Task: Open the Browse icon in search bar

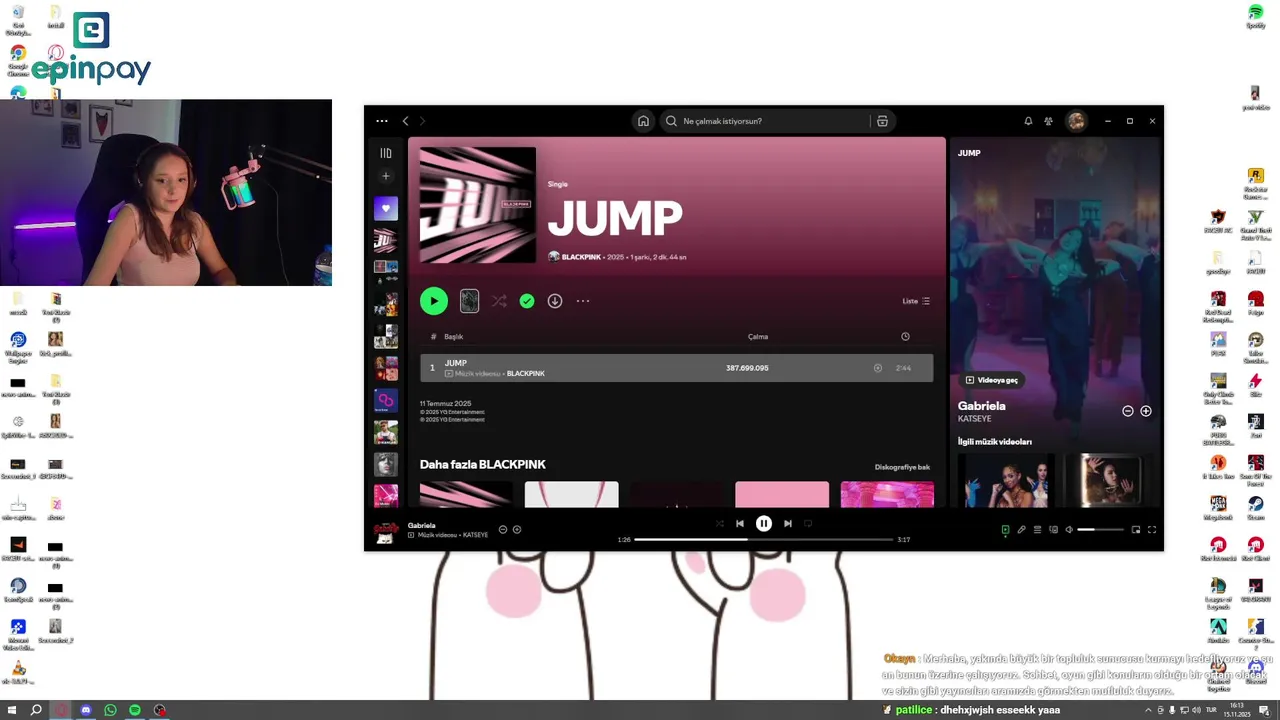Action: (882, 121)
